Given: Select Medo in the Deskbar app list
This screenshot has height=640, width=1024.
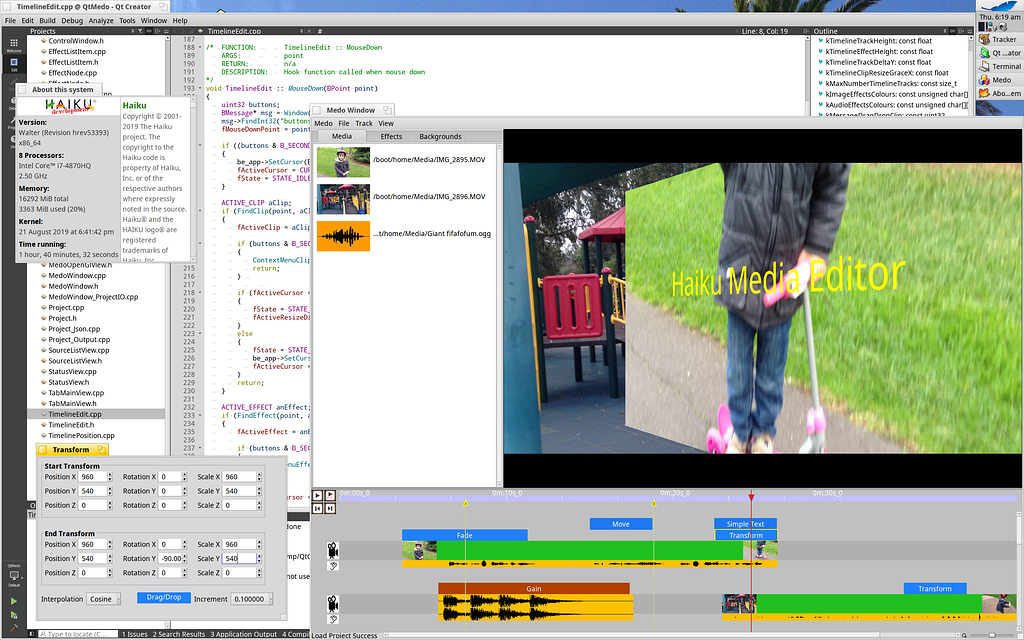Looking at the screenshot, I should point(999,80).
